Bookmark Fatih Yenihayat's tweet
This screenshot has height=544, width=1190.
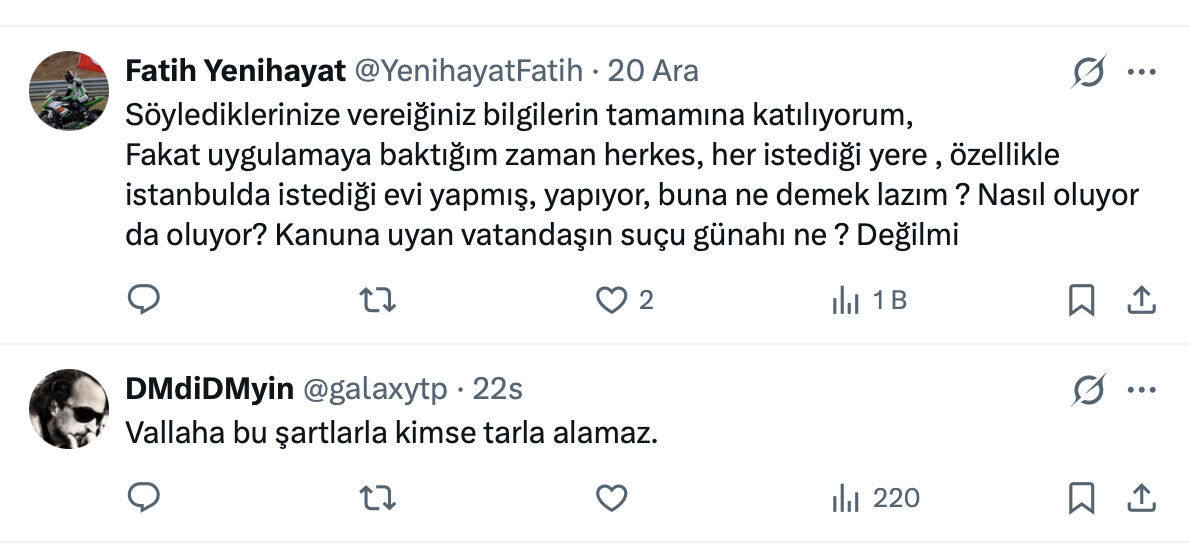coord(1081,299)
